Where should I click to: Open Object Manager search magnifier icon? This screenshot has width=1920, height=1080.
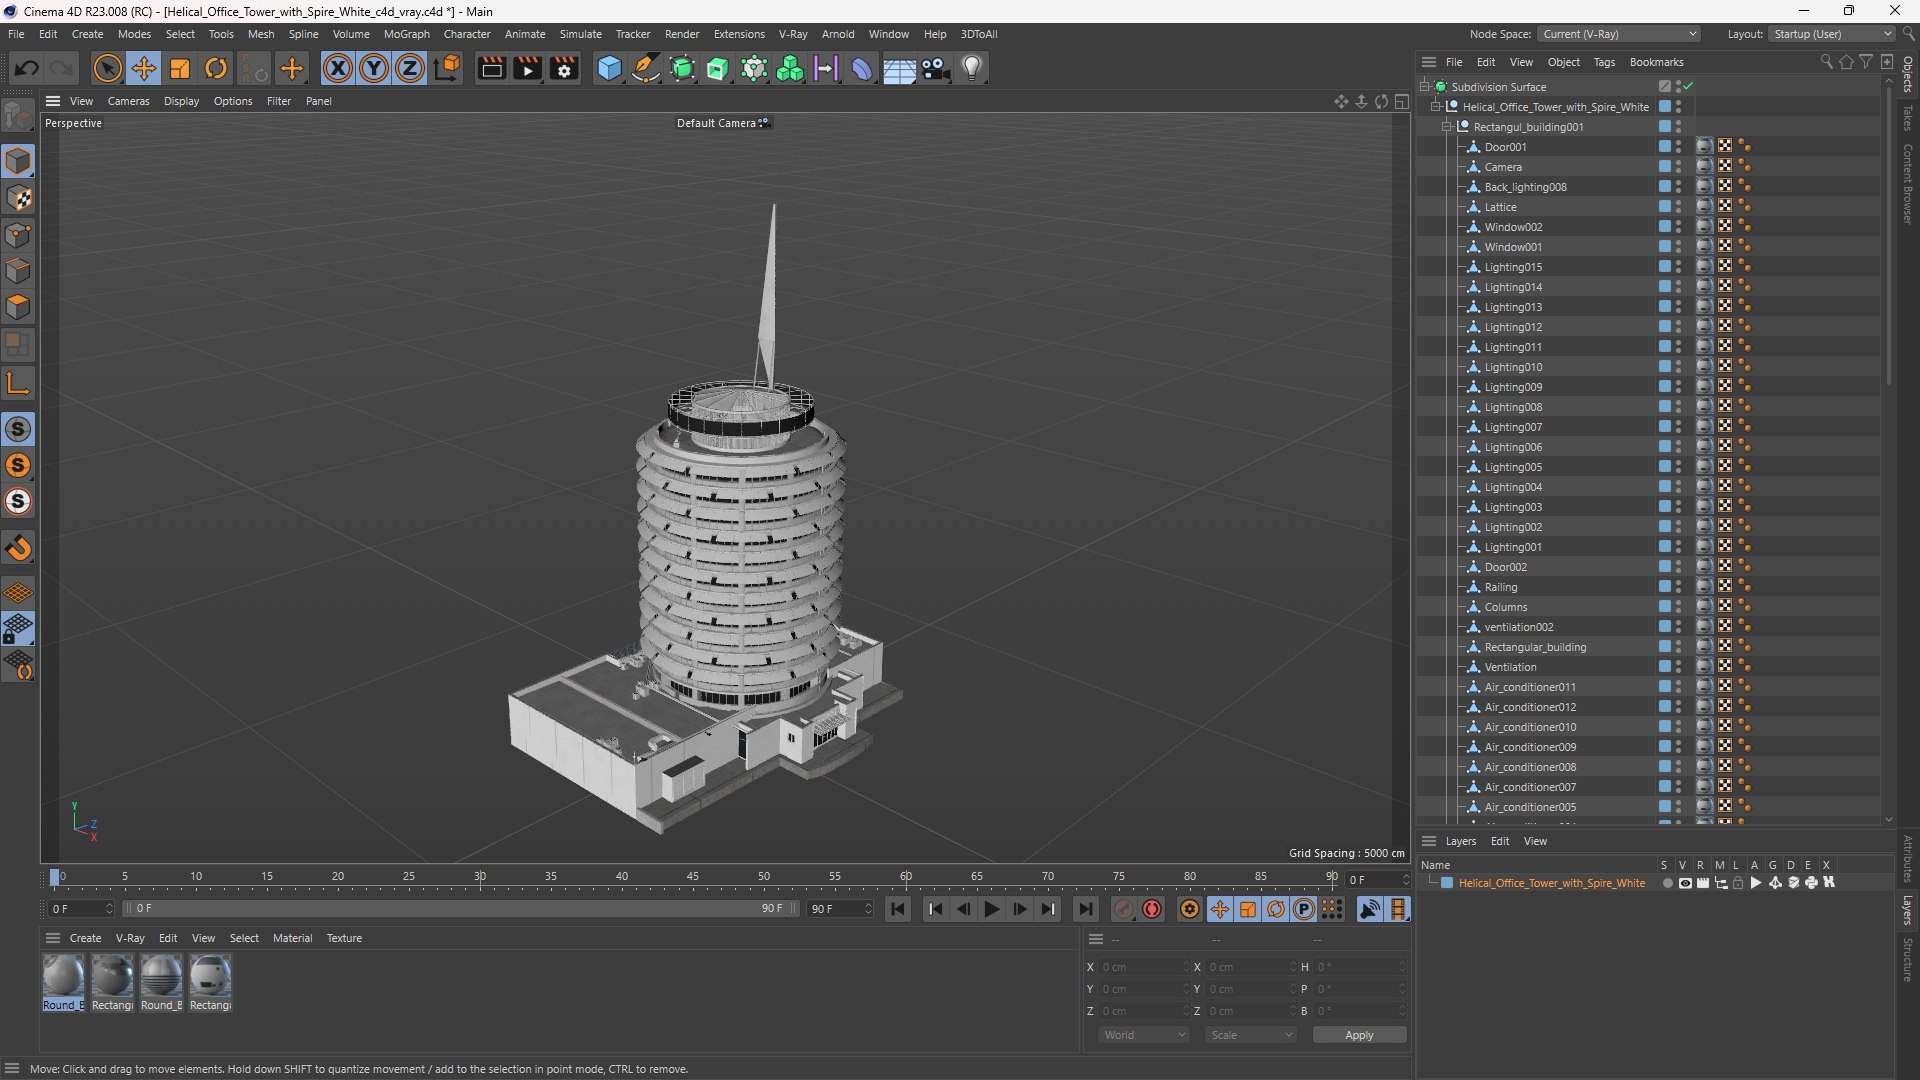[1826, 62]
